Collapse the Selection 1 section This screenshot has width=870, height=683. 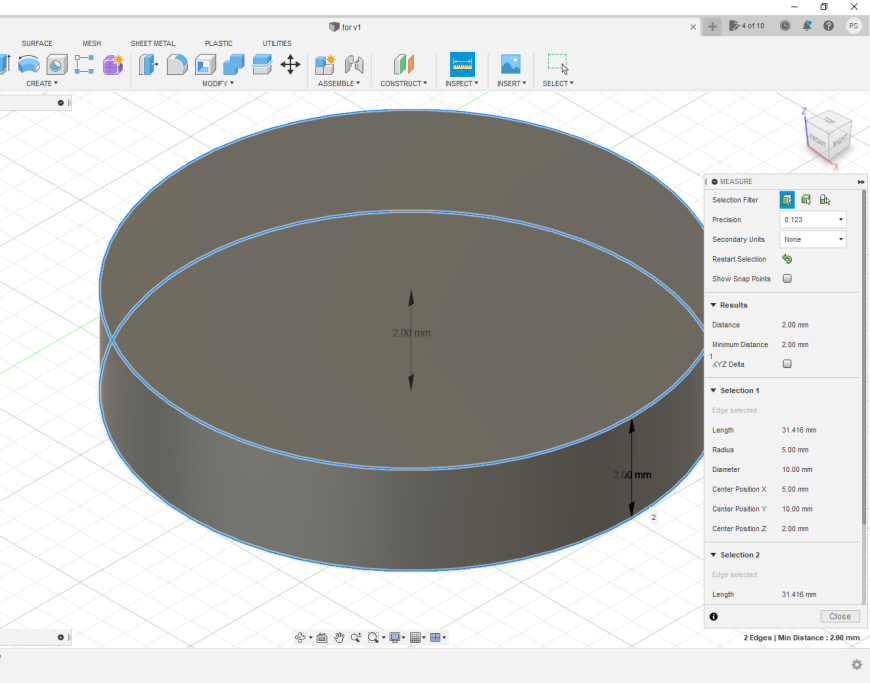point(713,390)
